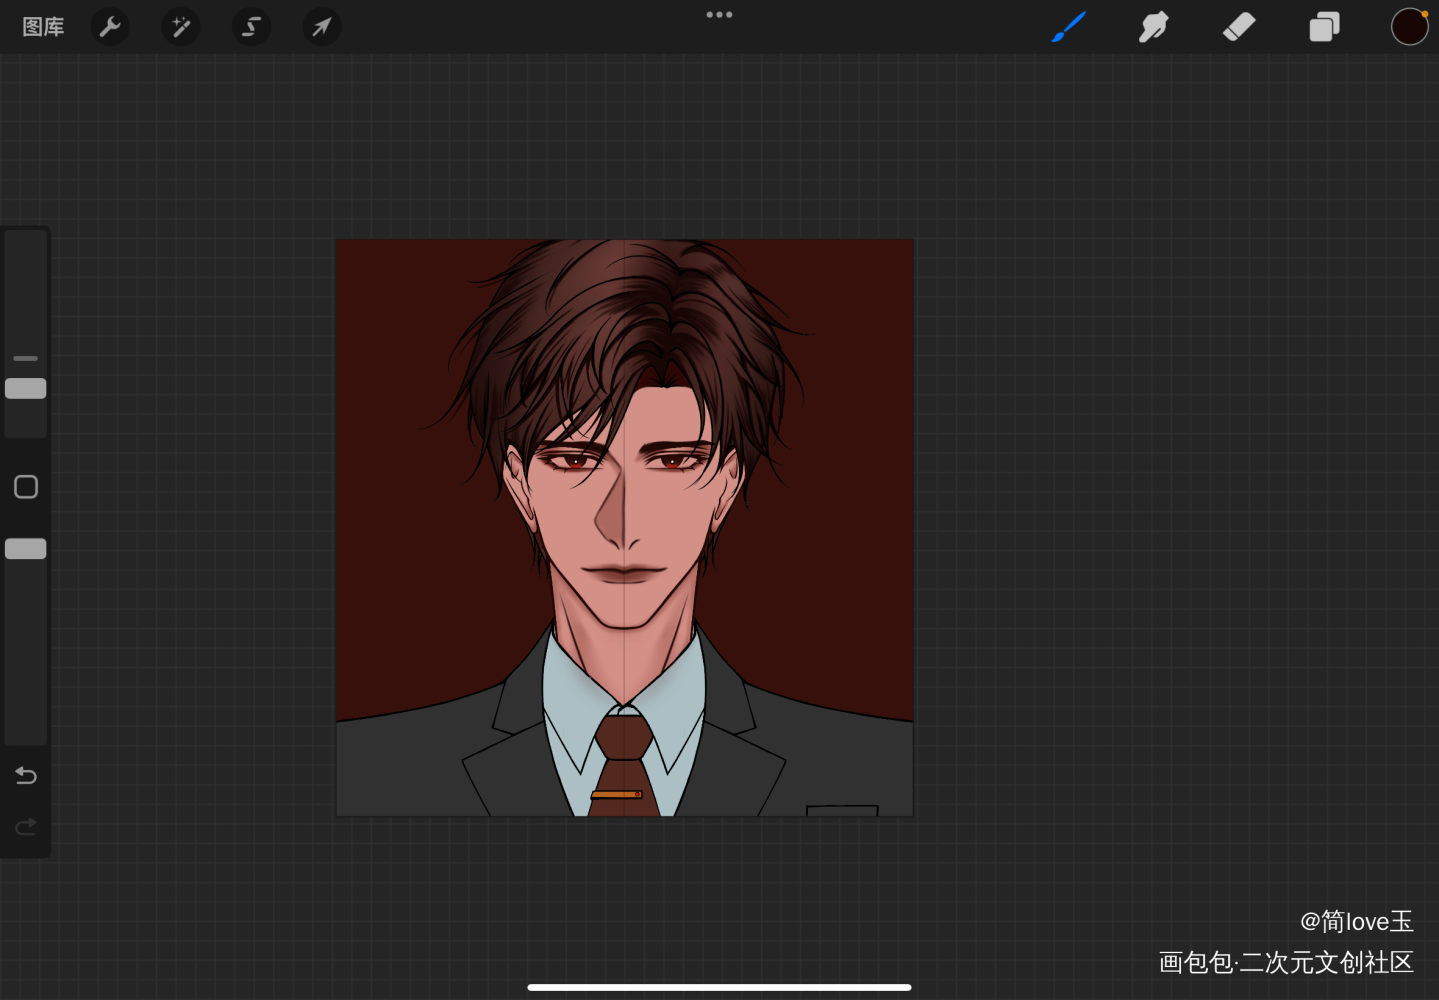
Task: Click the undo arrow
Action: [x=26, y=776]
